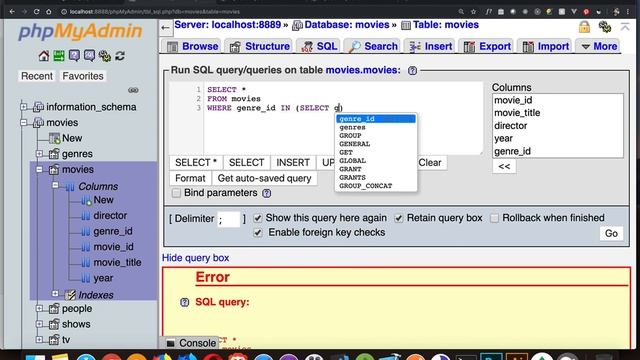Click Hide query box link

click(x=196, y=258)
